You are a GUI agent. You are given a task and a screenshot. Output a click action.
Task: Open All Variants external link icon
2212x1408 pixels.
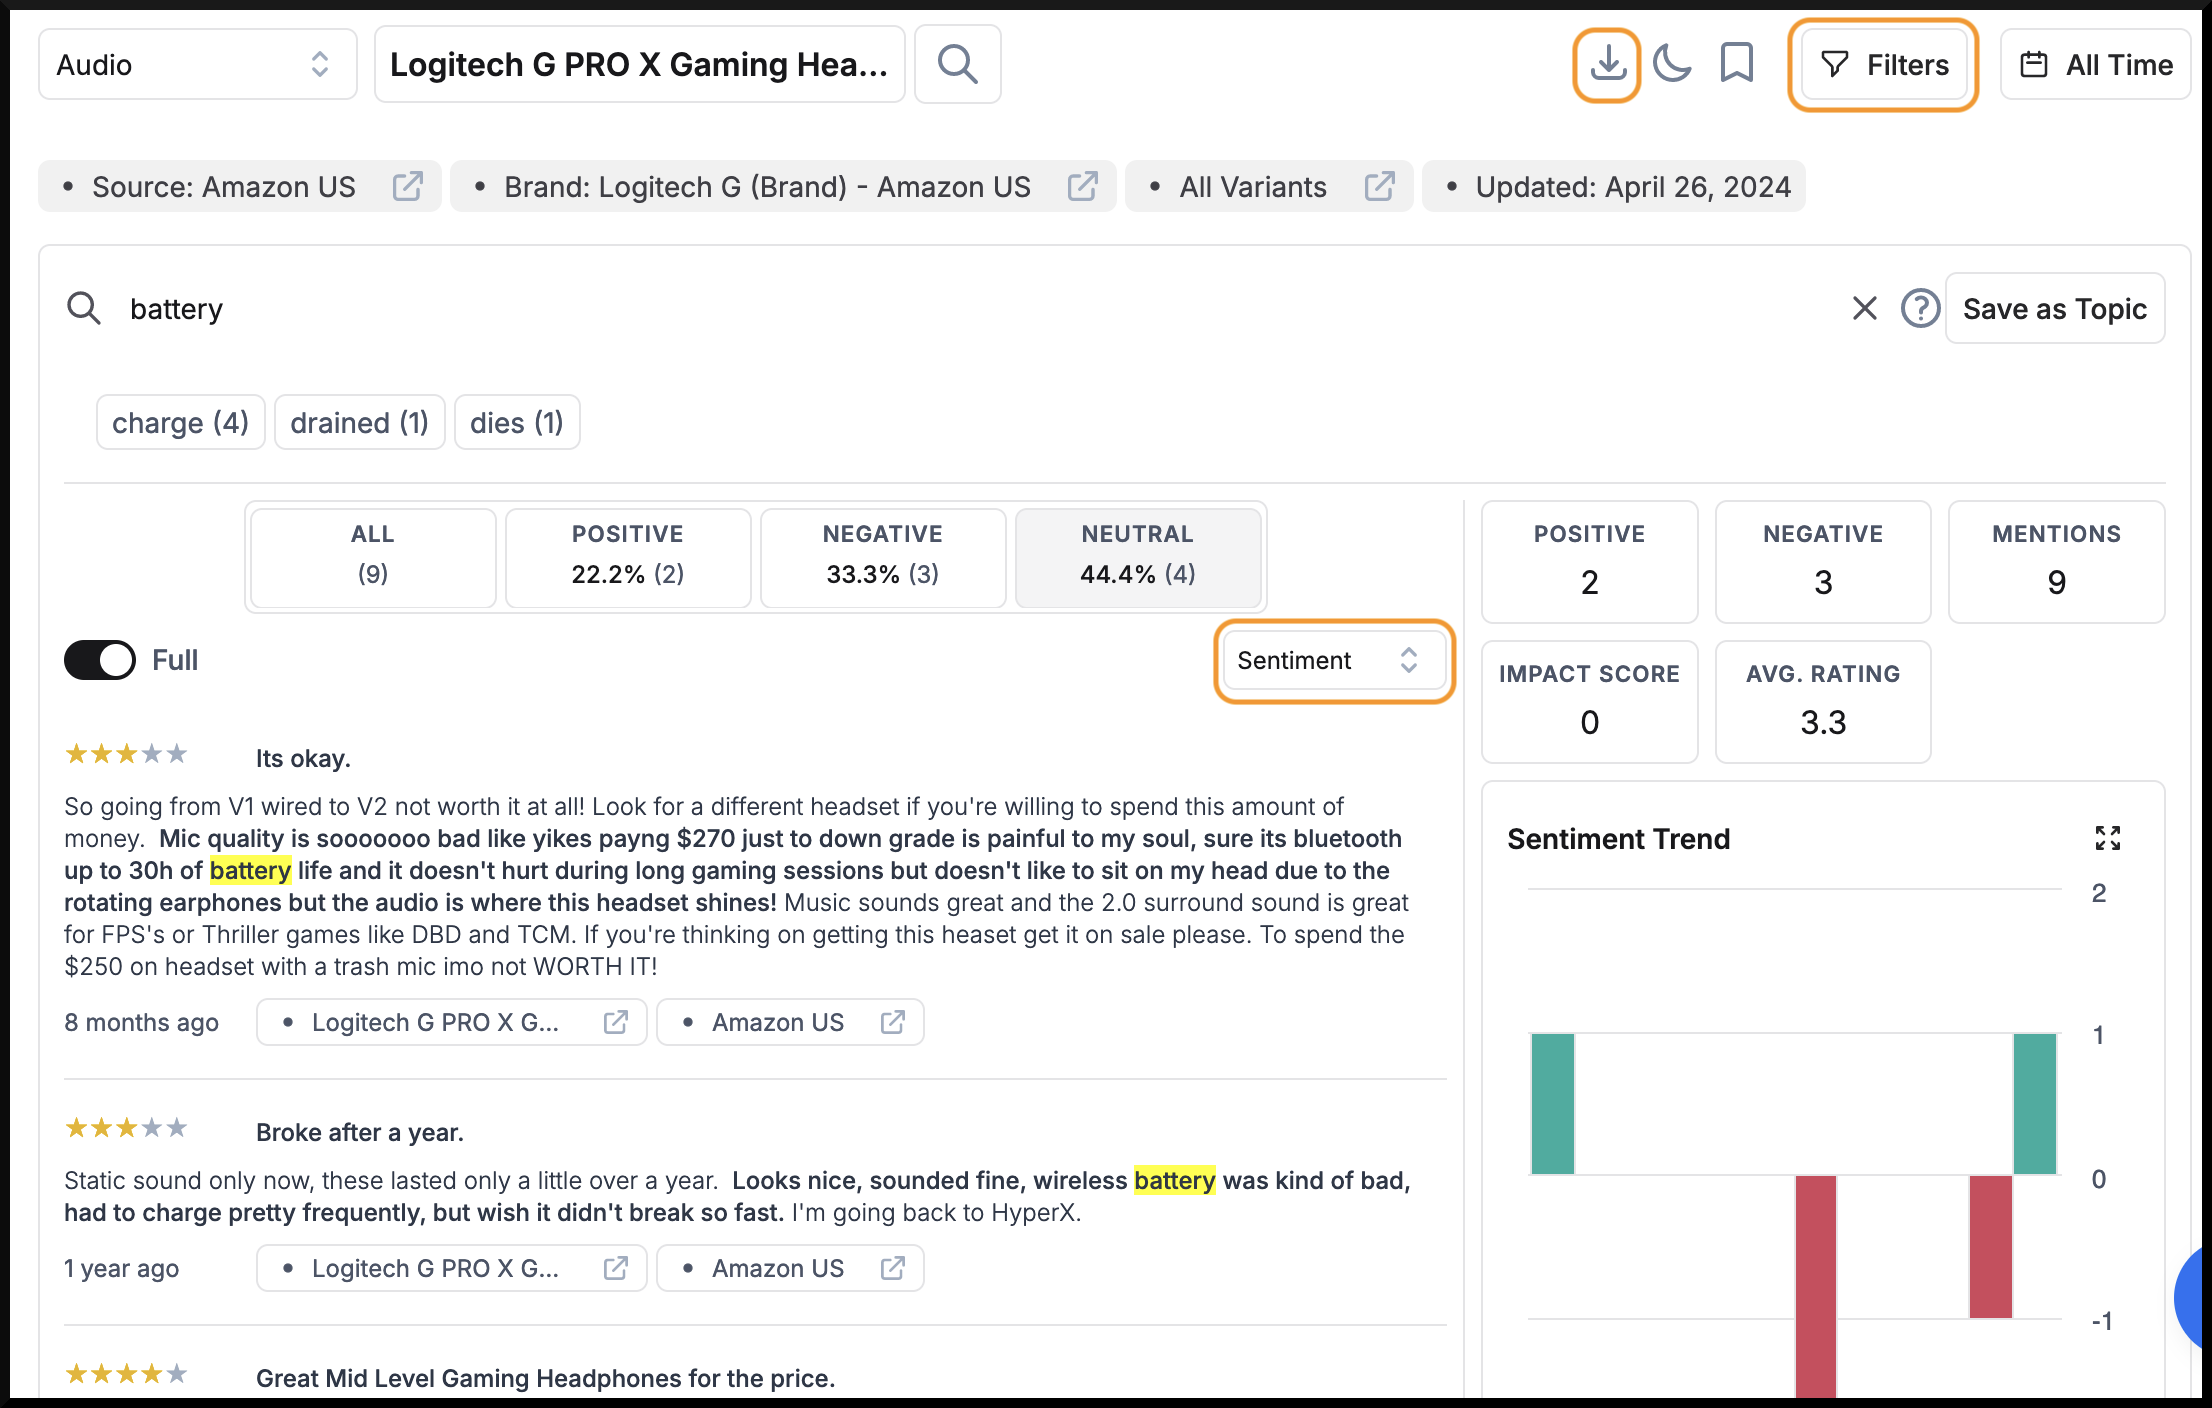pyautogui.click(x=1379, y=187)
